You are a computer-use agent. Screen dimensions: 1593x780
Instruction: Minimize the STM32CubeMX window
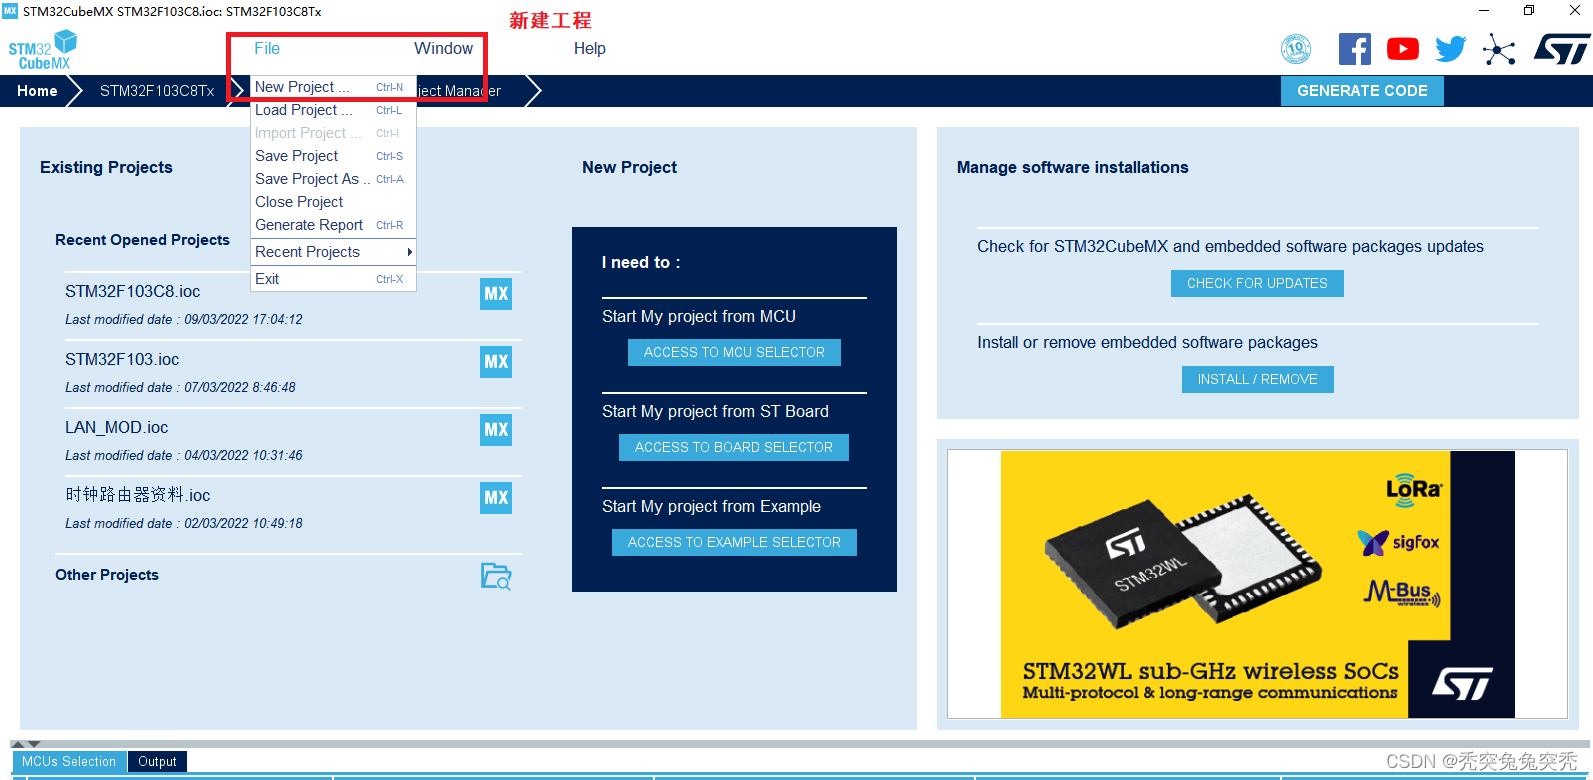click(x=1484, y=11)
